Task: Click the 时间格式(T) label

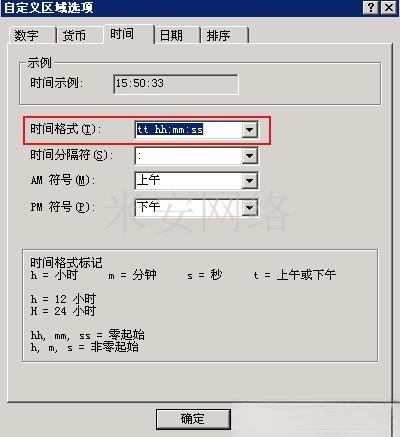Action: [x=65, y=129]
